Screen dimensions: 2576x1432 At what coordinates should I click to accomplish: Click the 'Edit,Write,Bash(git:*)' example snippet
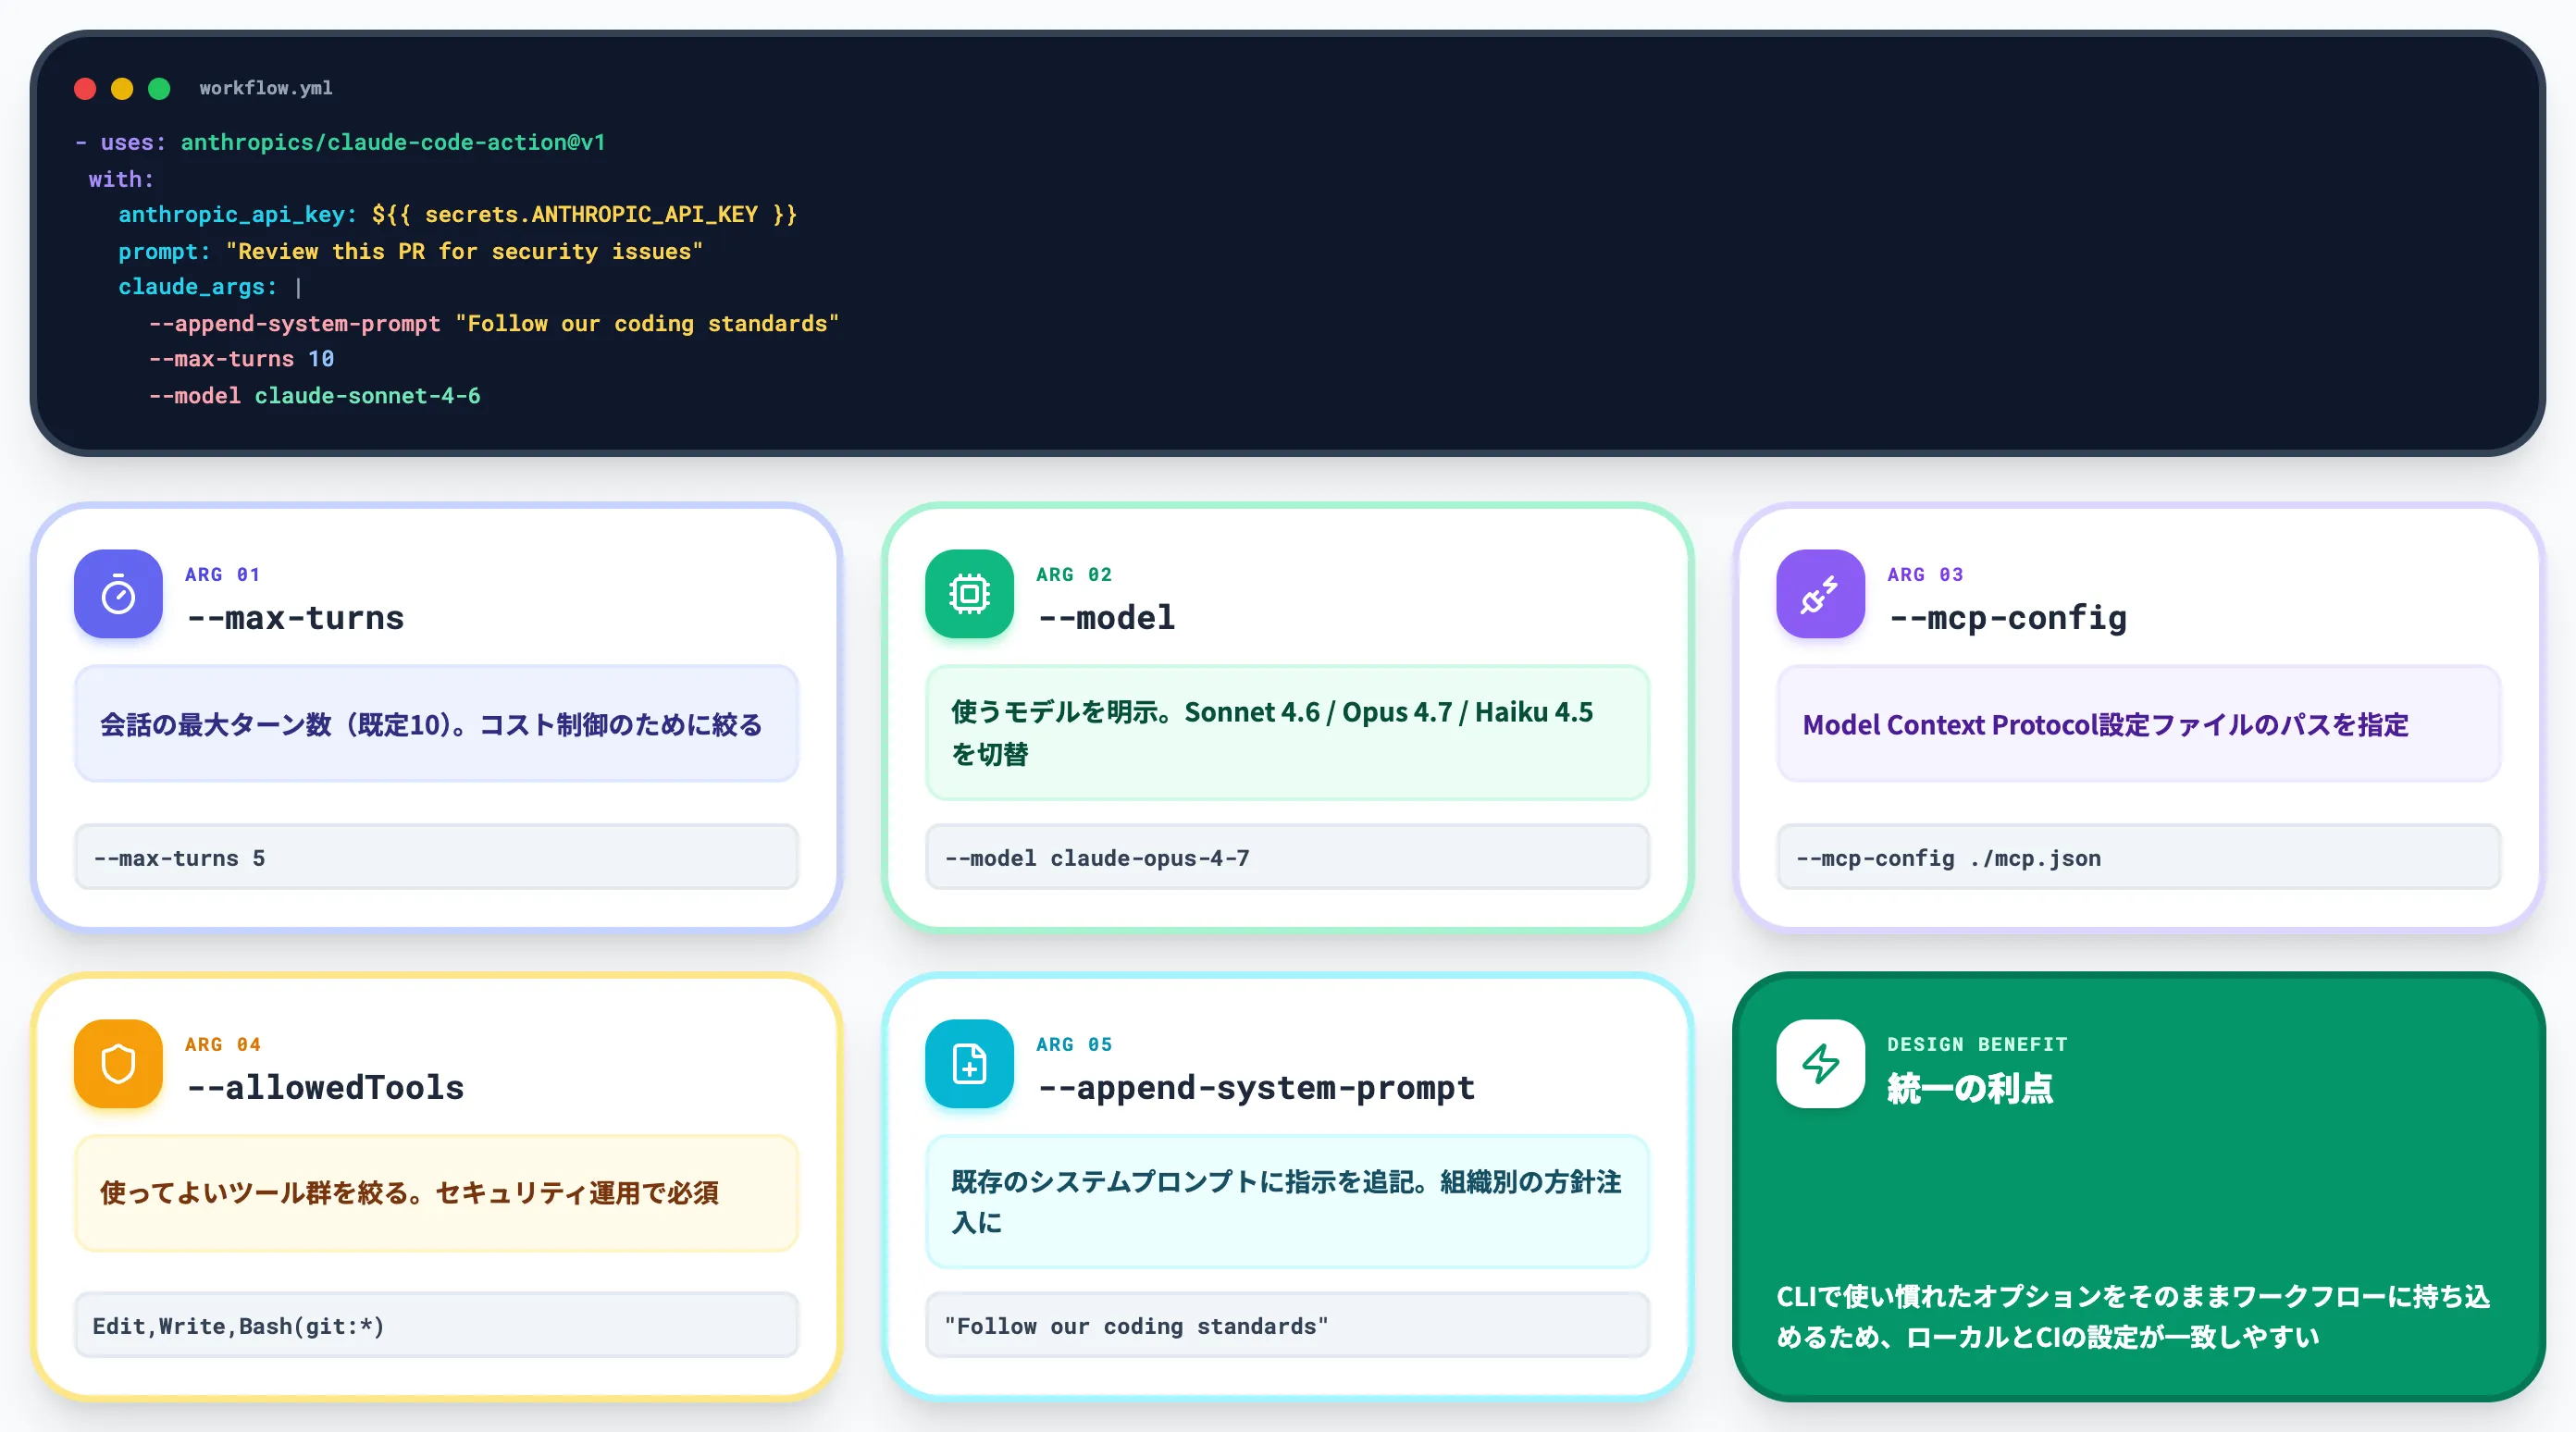(436, 1326)
